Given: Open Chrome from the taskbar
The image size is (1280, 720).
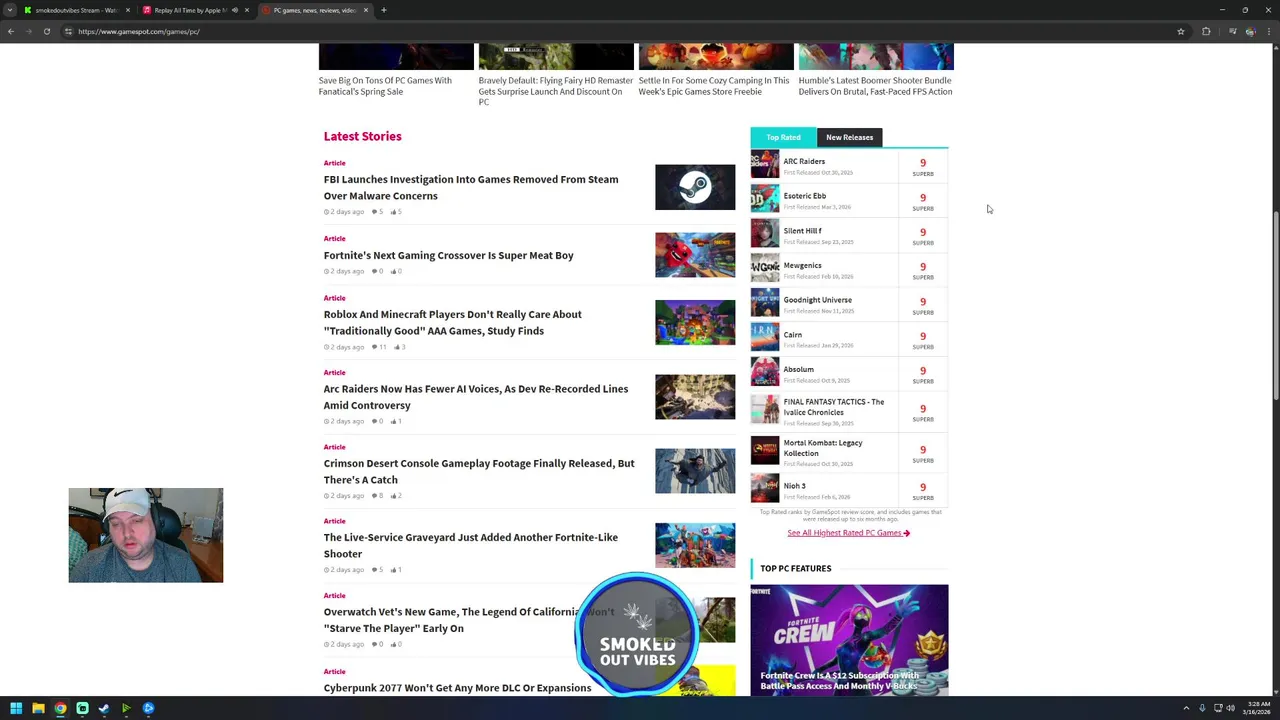Looking at the screenshot, I should click(x=60, y=708).
